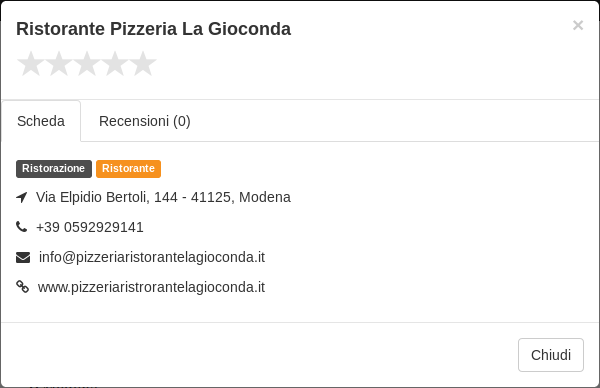Switch to the Recensioni (0) tab
The image size is (600, 388).
pyautogui.click(x=145, y=121)
